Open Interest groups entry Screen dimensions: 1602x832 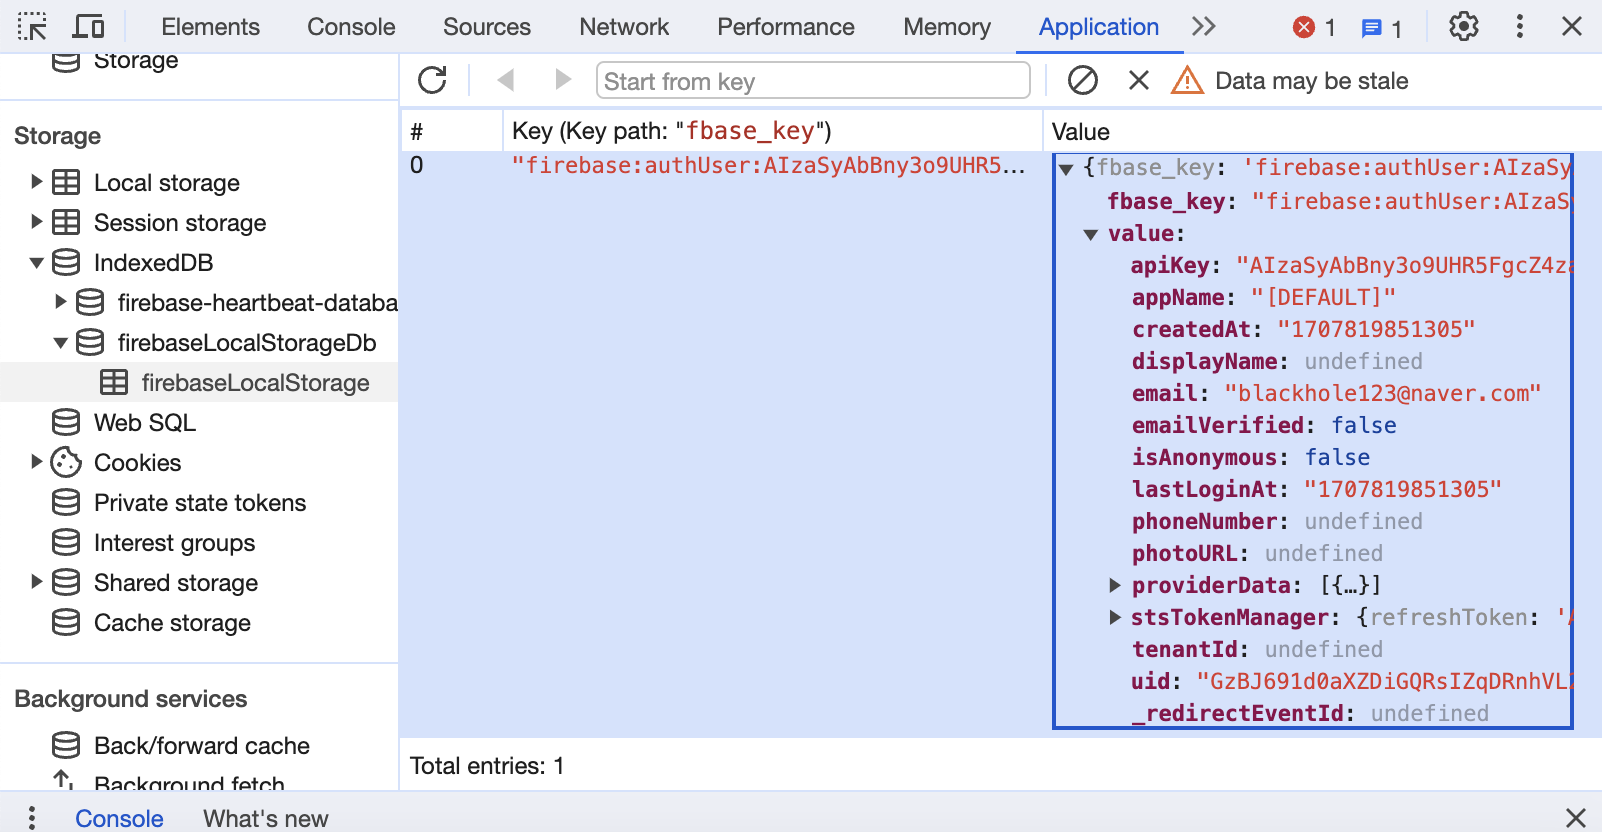pyautogui.click(x=174, y=543)
